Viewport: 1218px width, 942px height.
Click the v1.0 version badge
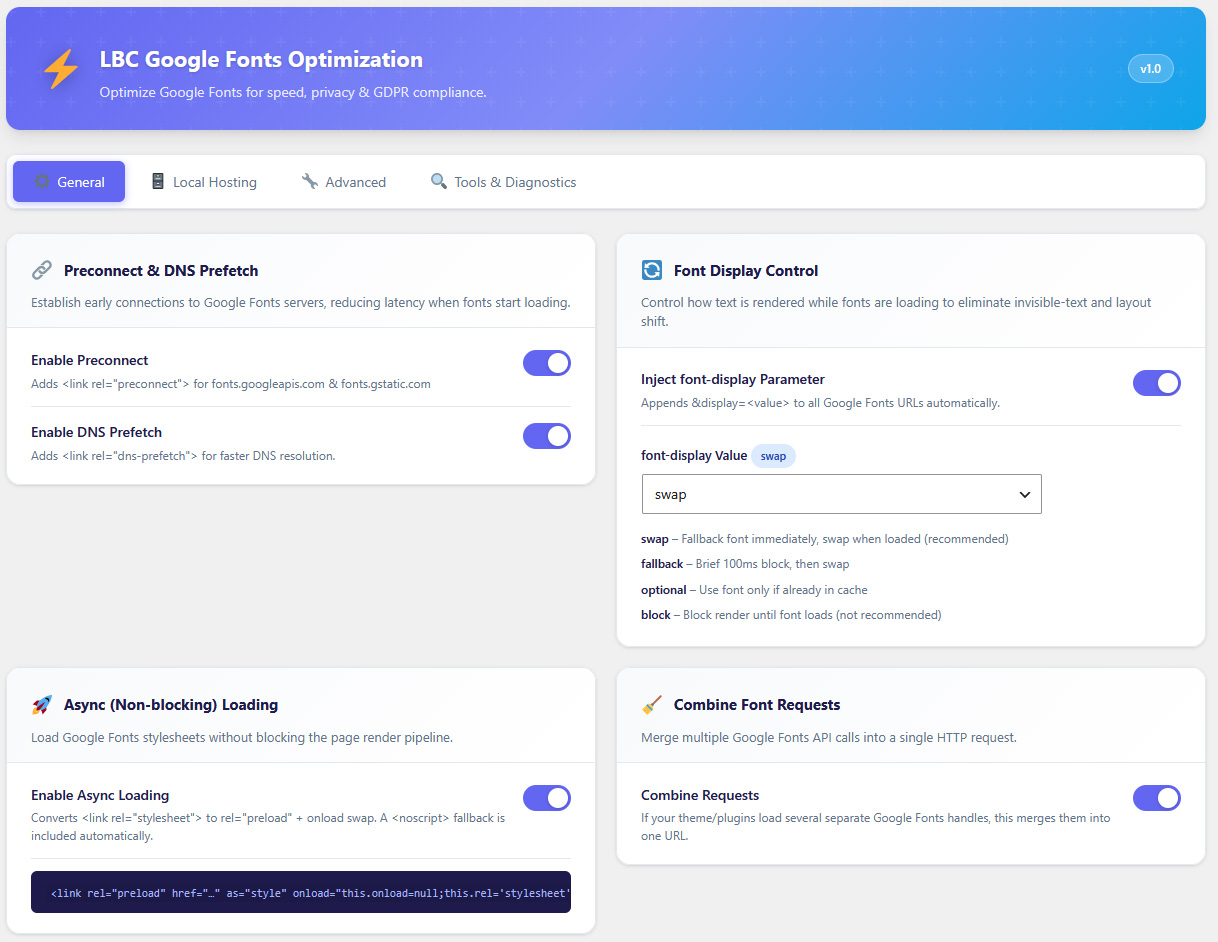1151,69
